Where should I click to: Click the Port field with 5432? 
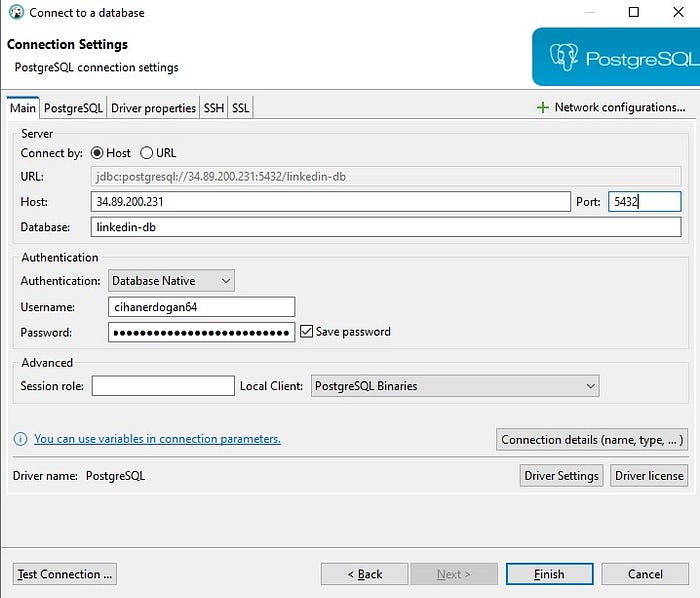tap(645, 202)
